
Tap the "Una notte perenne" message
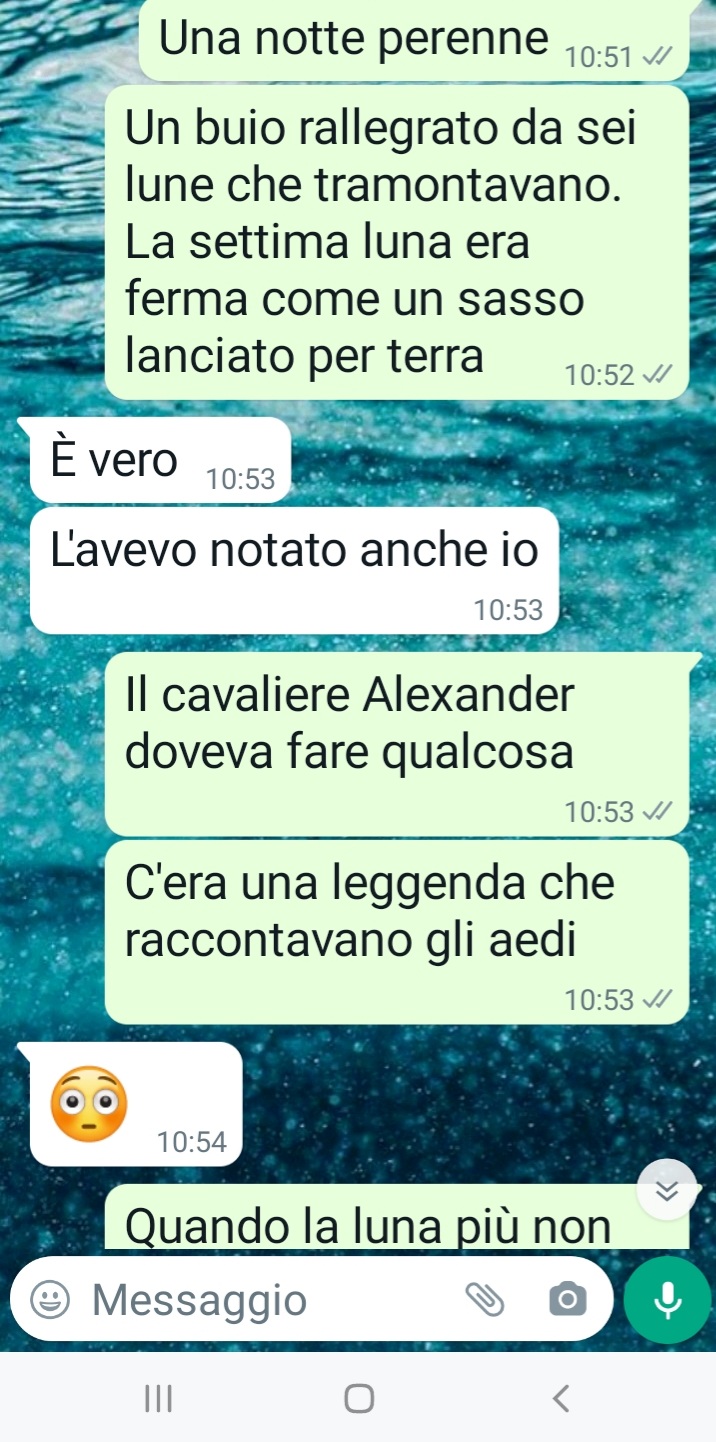pos(414,40)
